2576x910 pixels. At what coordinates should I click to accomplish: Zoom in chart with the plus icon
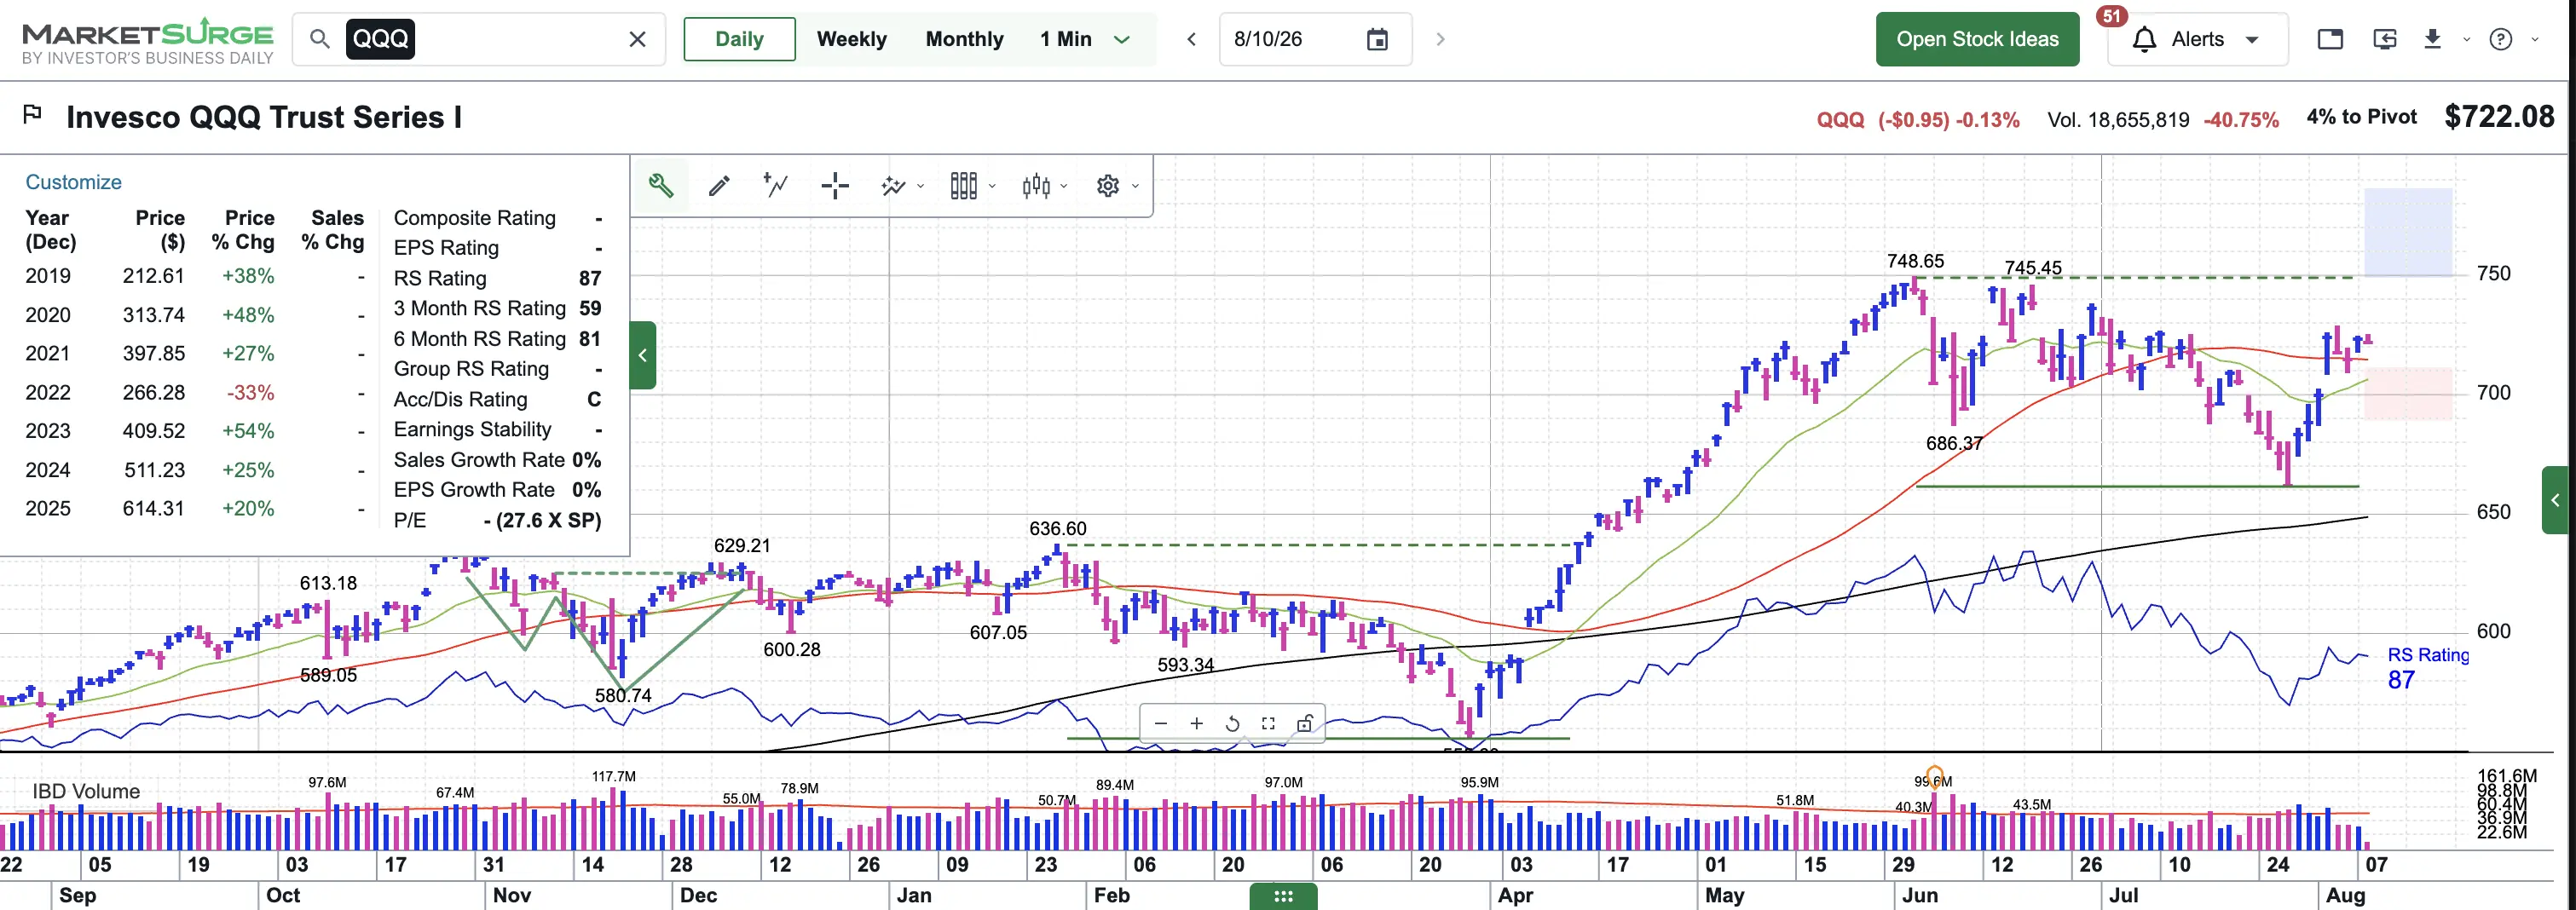click(x=1196, y=723)
